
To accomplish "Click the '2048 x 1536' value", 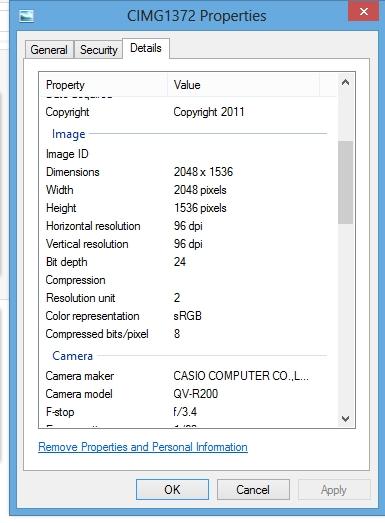I will 203,172.
